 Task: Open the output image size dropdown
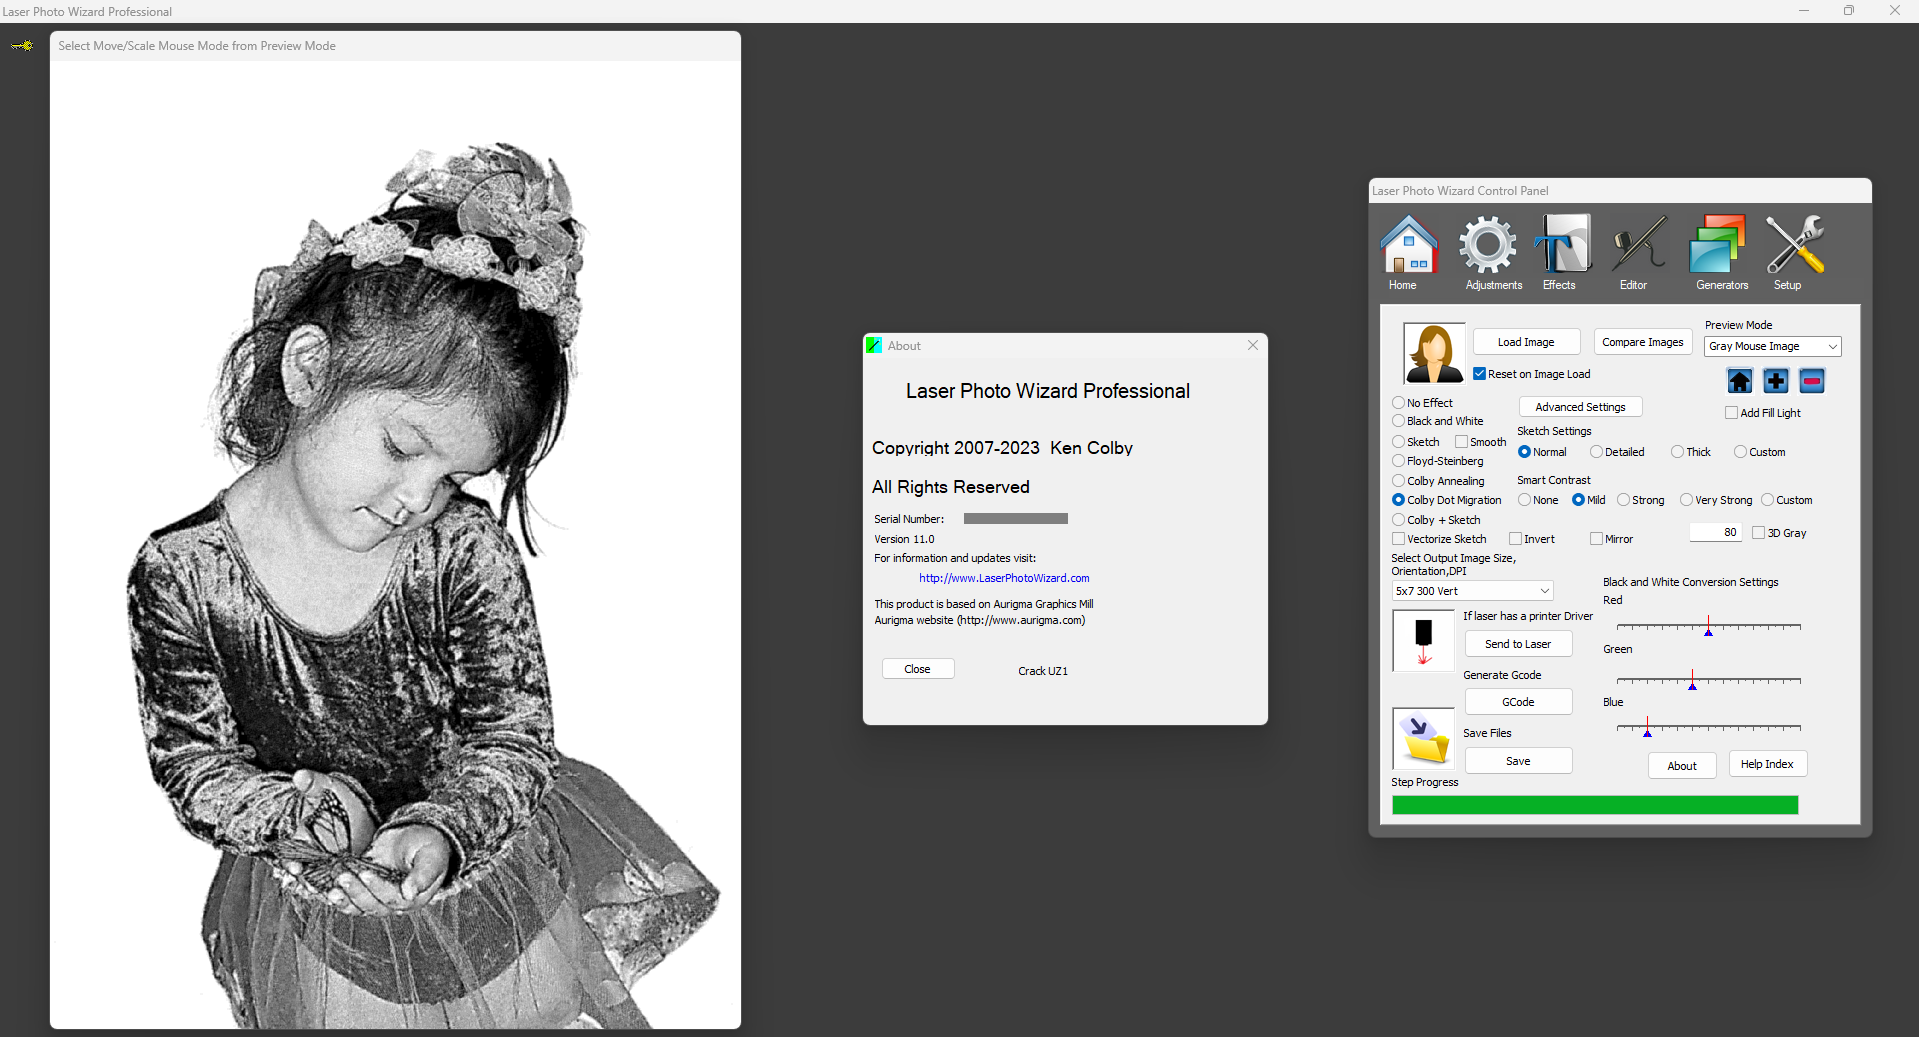click(1472, 591)
